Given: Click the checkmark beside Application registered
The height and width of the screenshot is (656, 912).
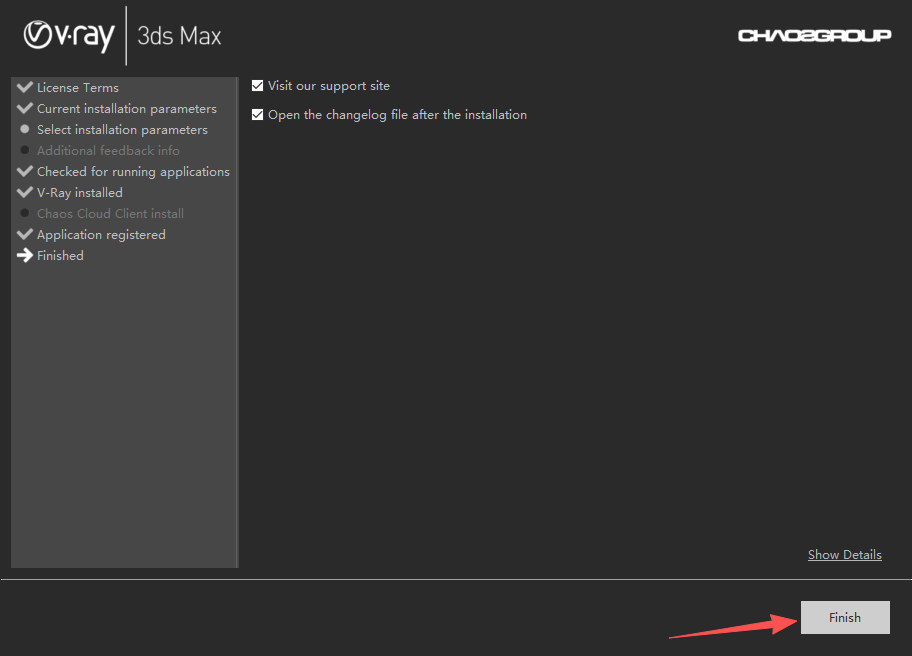Looking at the screenshot, I should point(25,234).
